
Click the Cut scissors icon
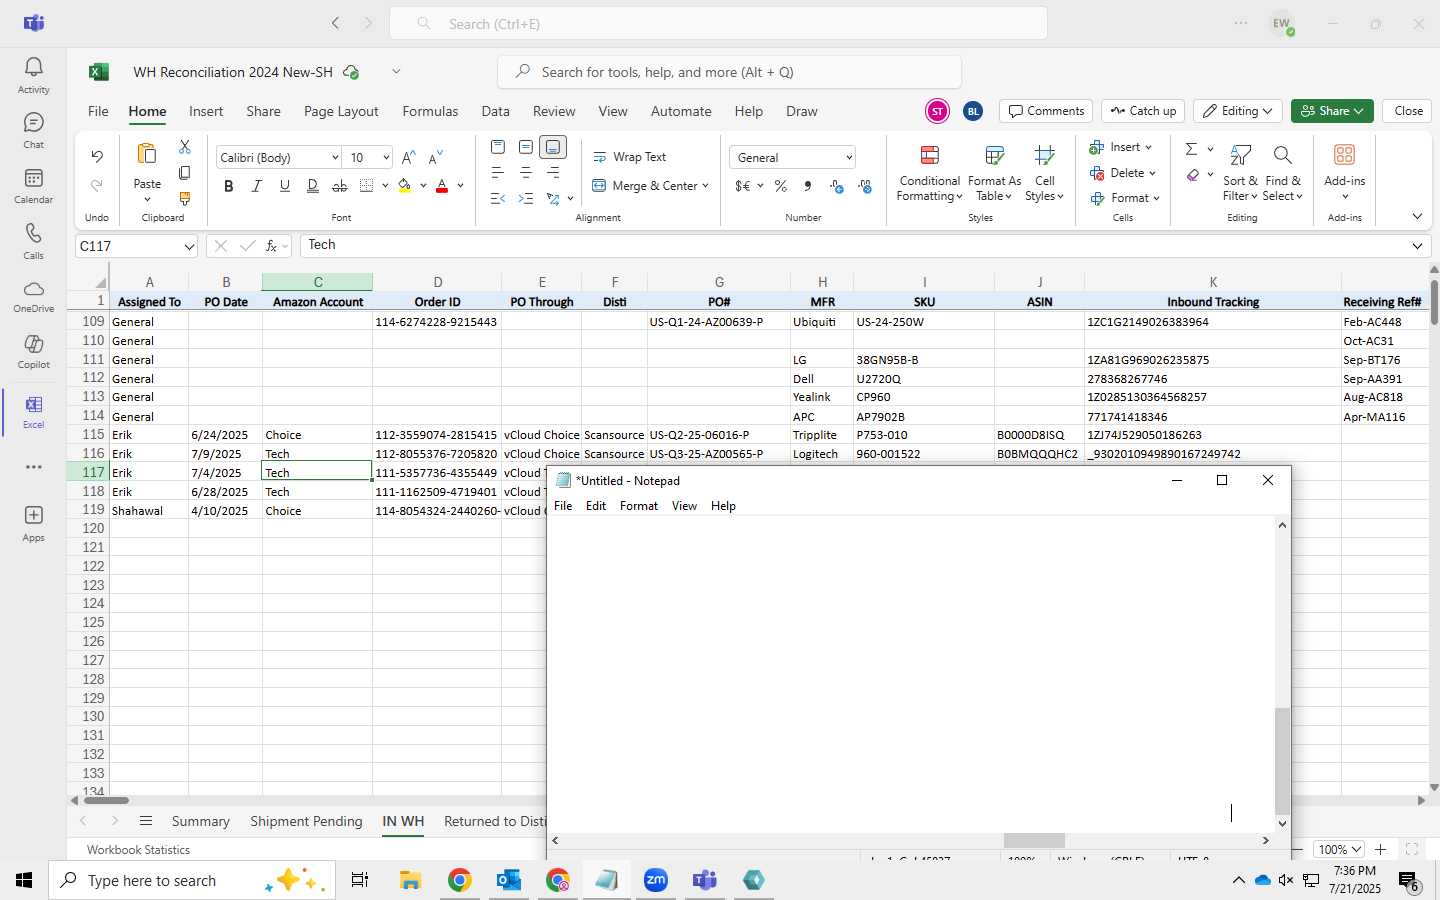[x=184, y=147]
